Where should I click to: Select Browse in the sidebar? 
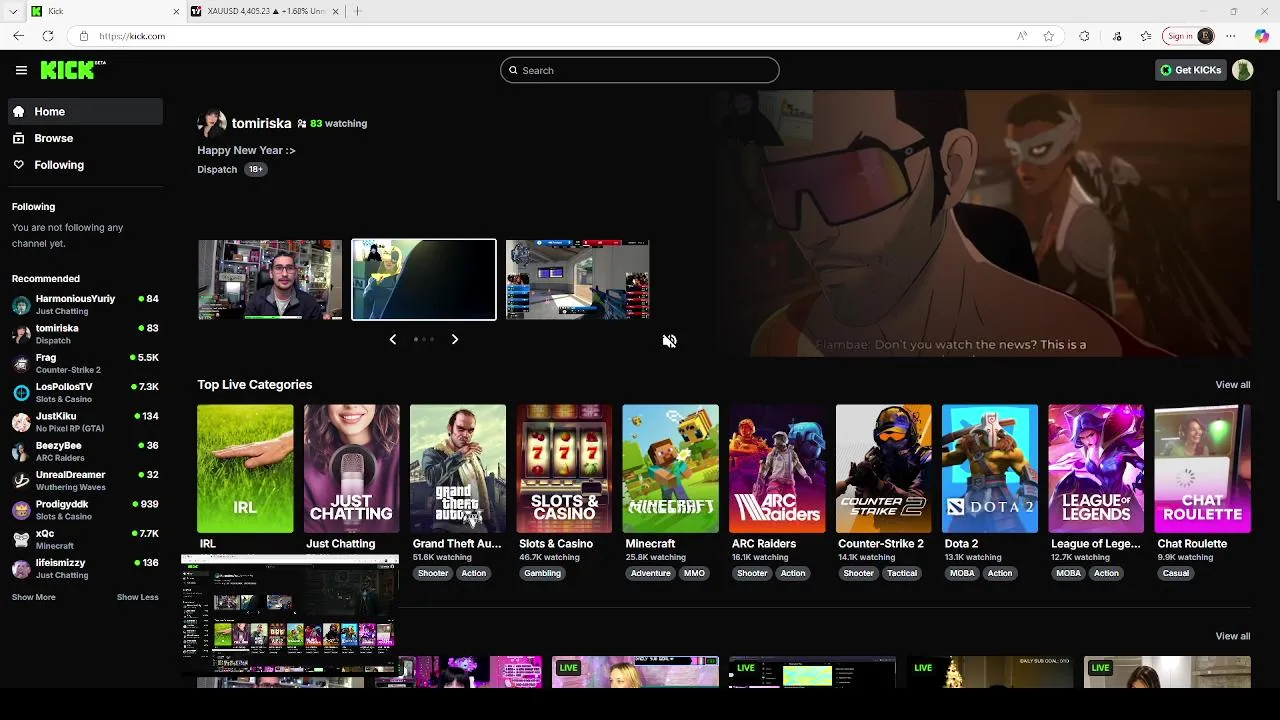point(85,138)
